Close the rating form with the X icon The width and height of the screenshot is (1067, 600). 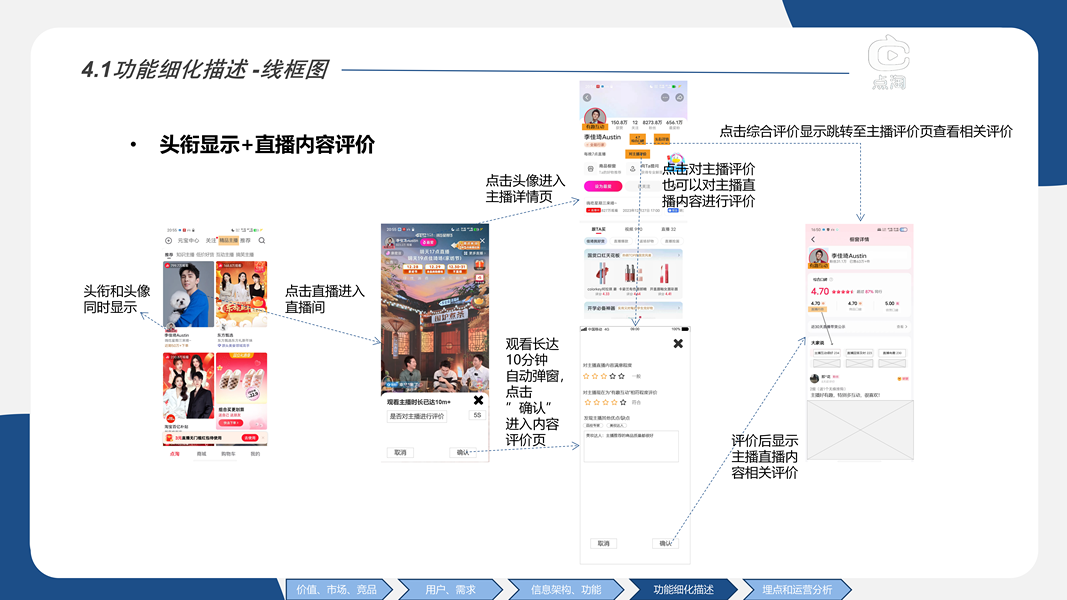pyautogui.click(x=678, y=344)
